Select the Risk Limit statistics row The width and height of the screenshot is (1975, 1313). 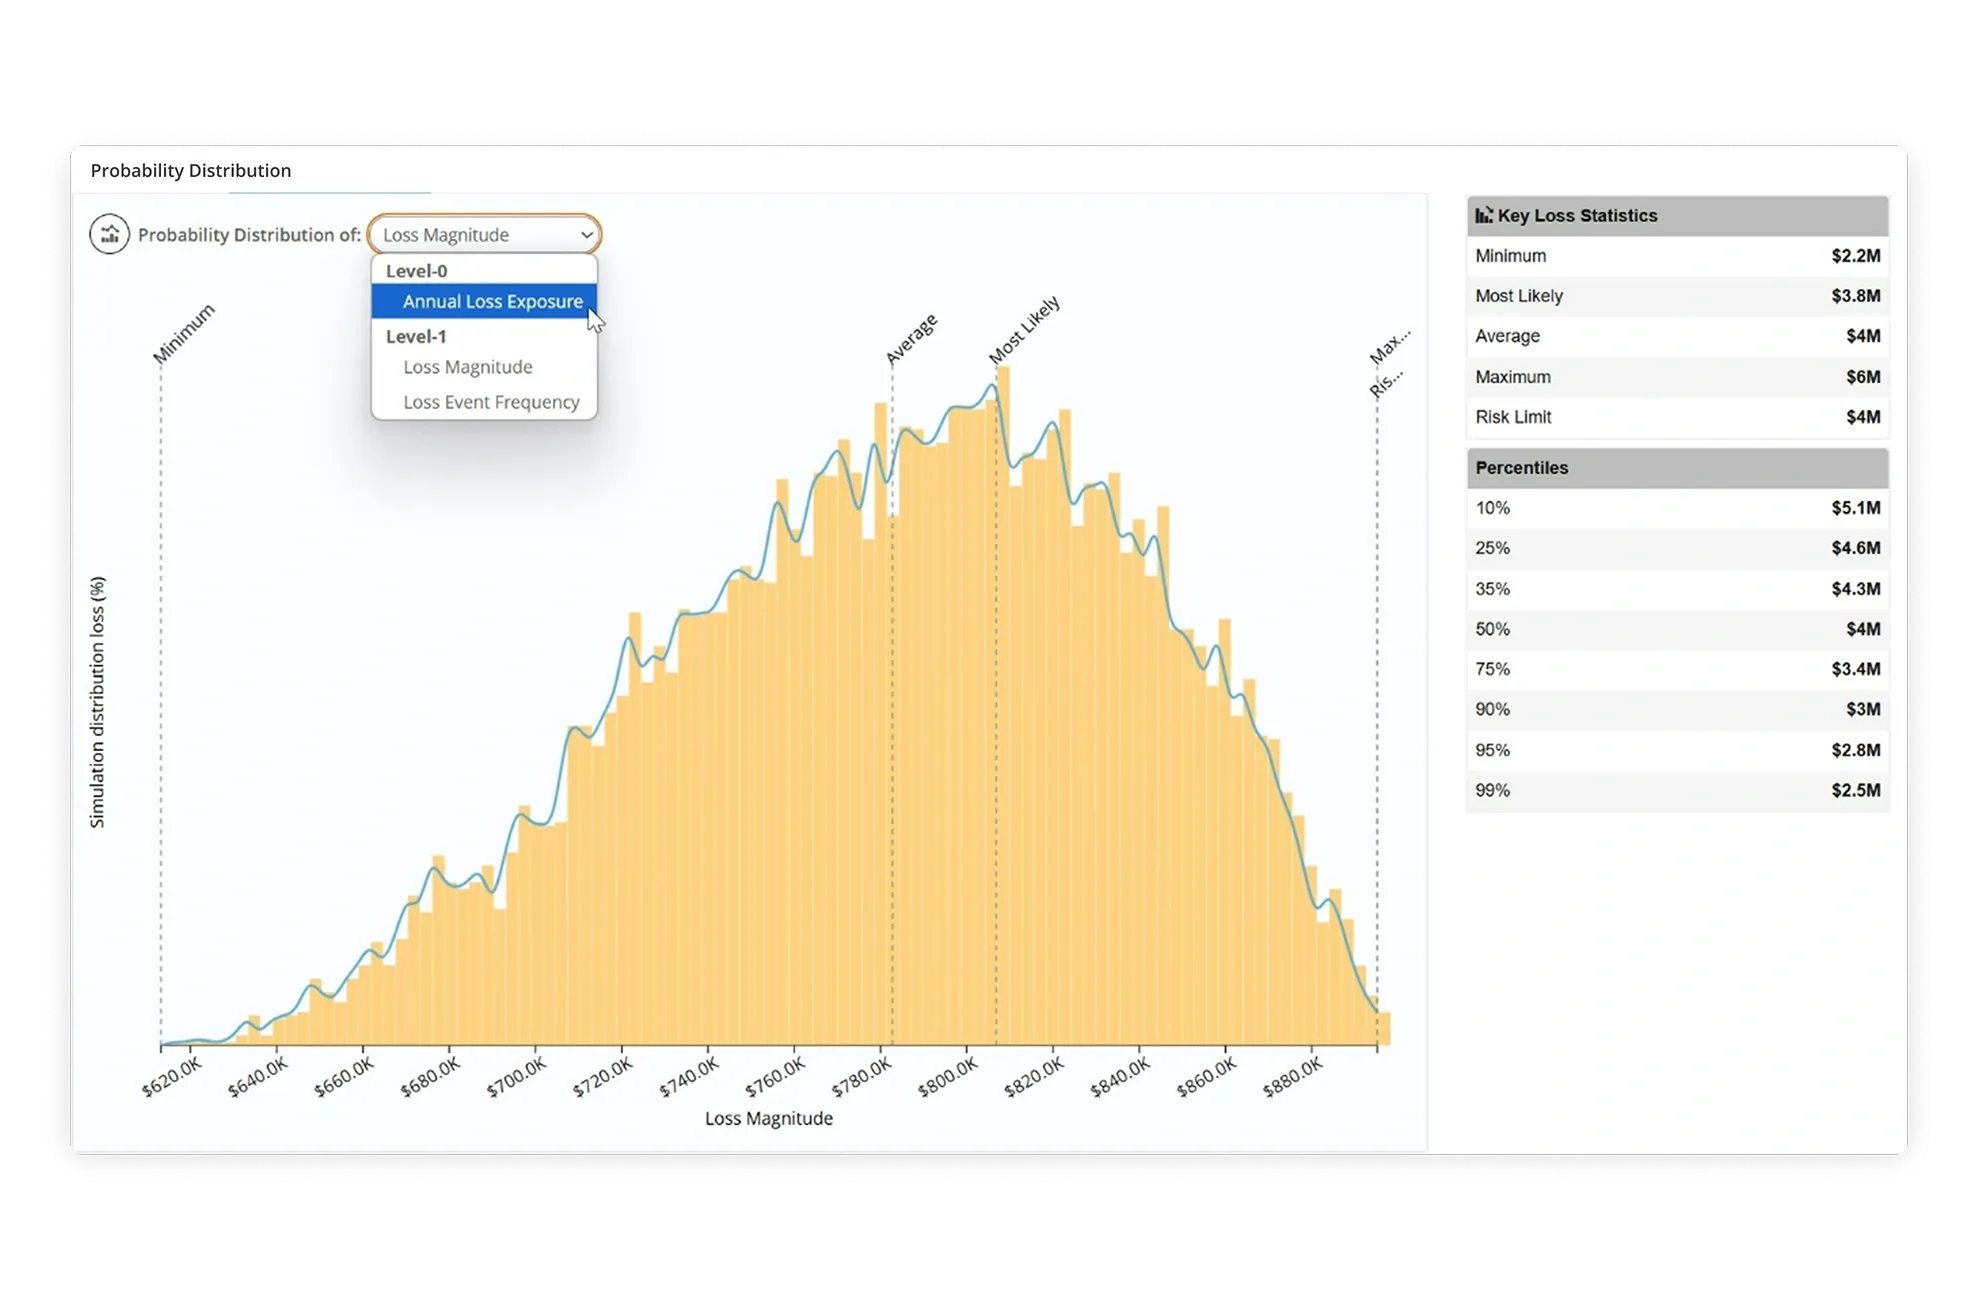pos(1676,417)
